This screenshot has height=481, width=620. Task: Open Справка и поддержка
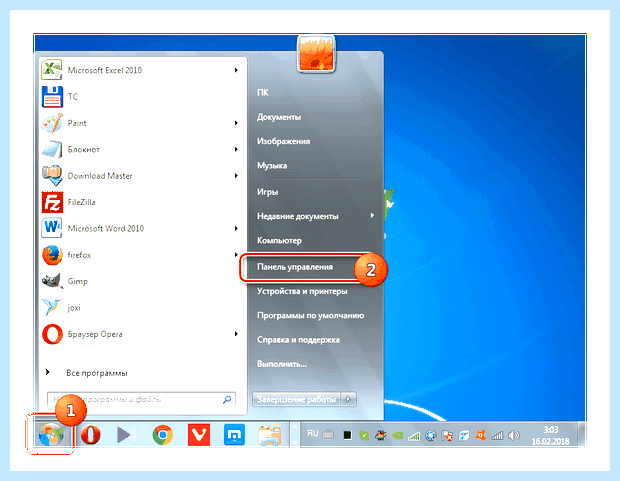[x=298, y=340]
